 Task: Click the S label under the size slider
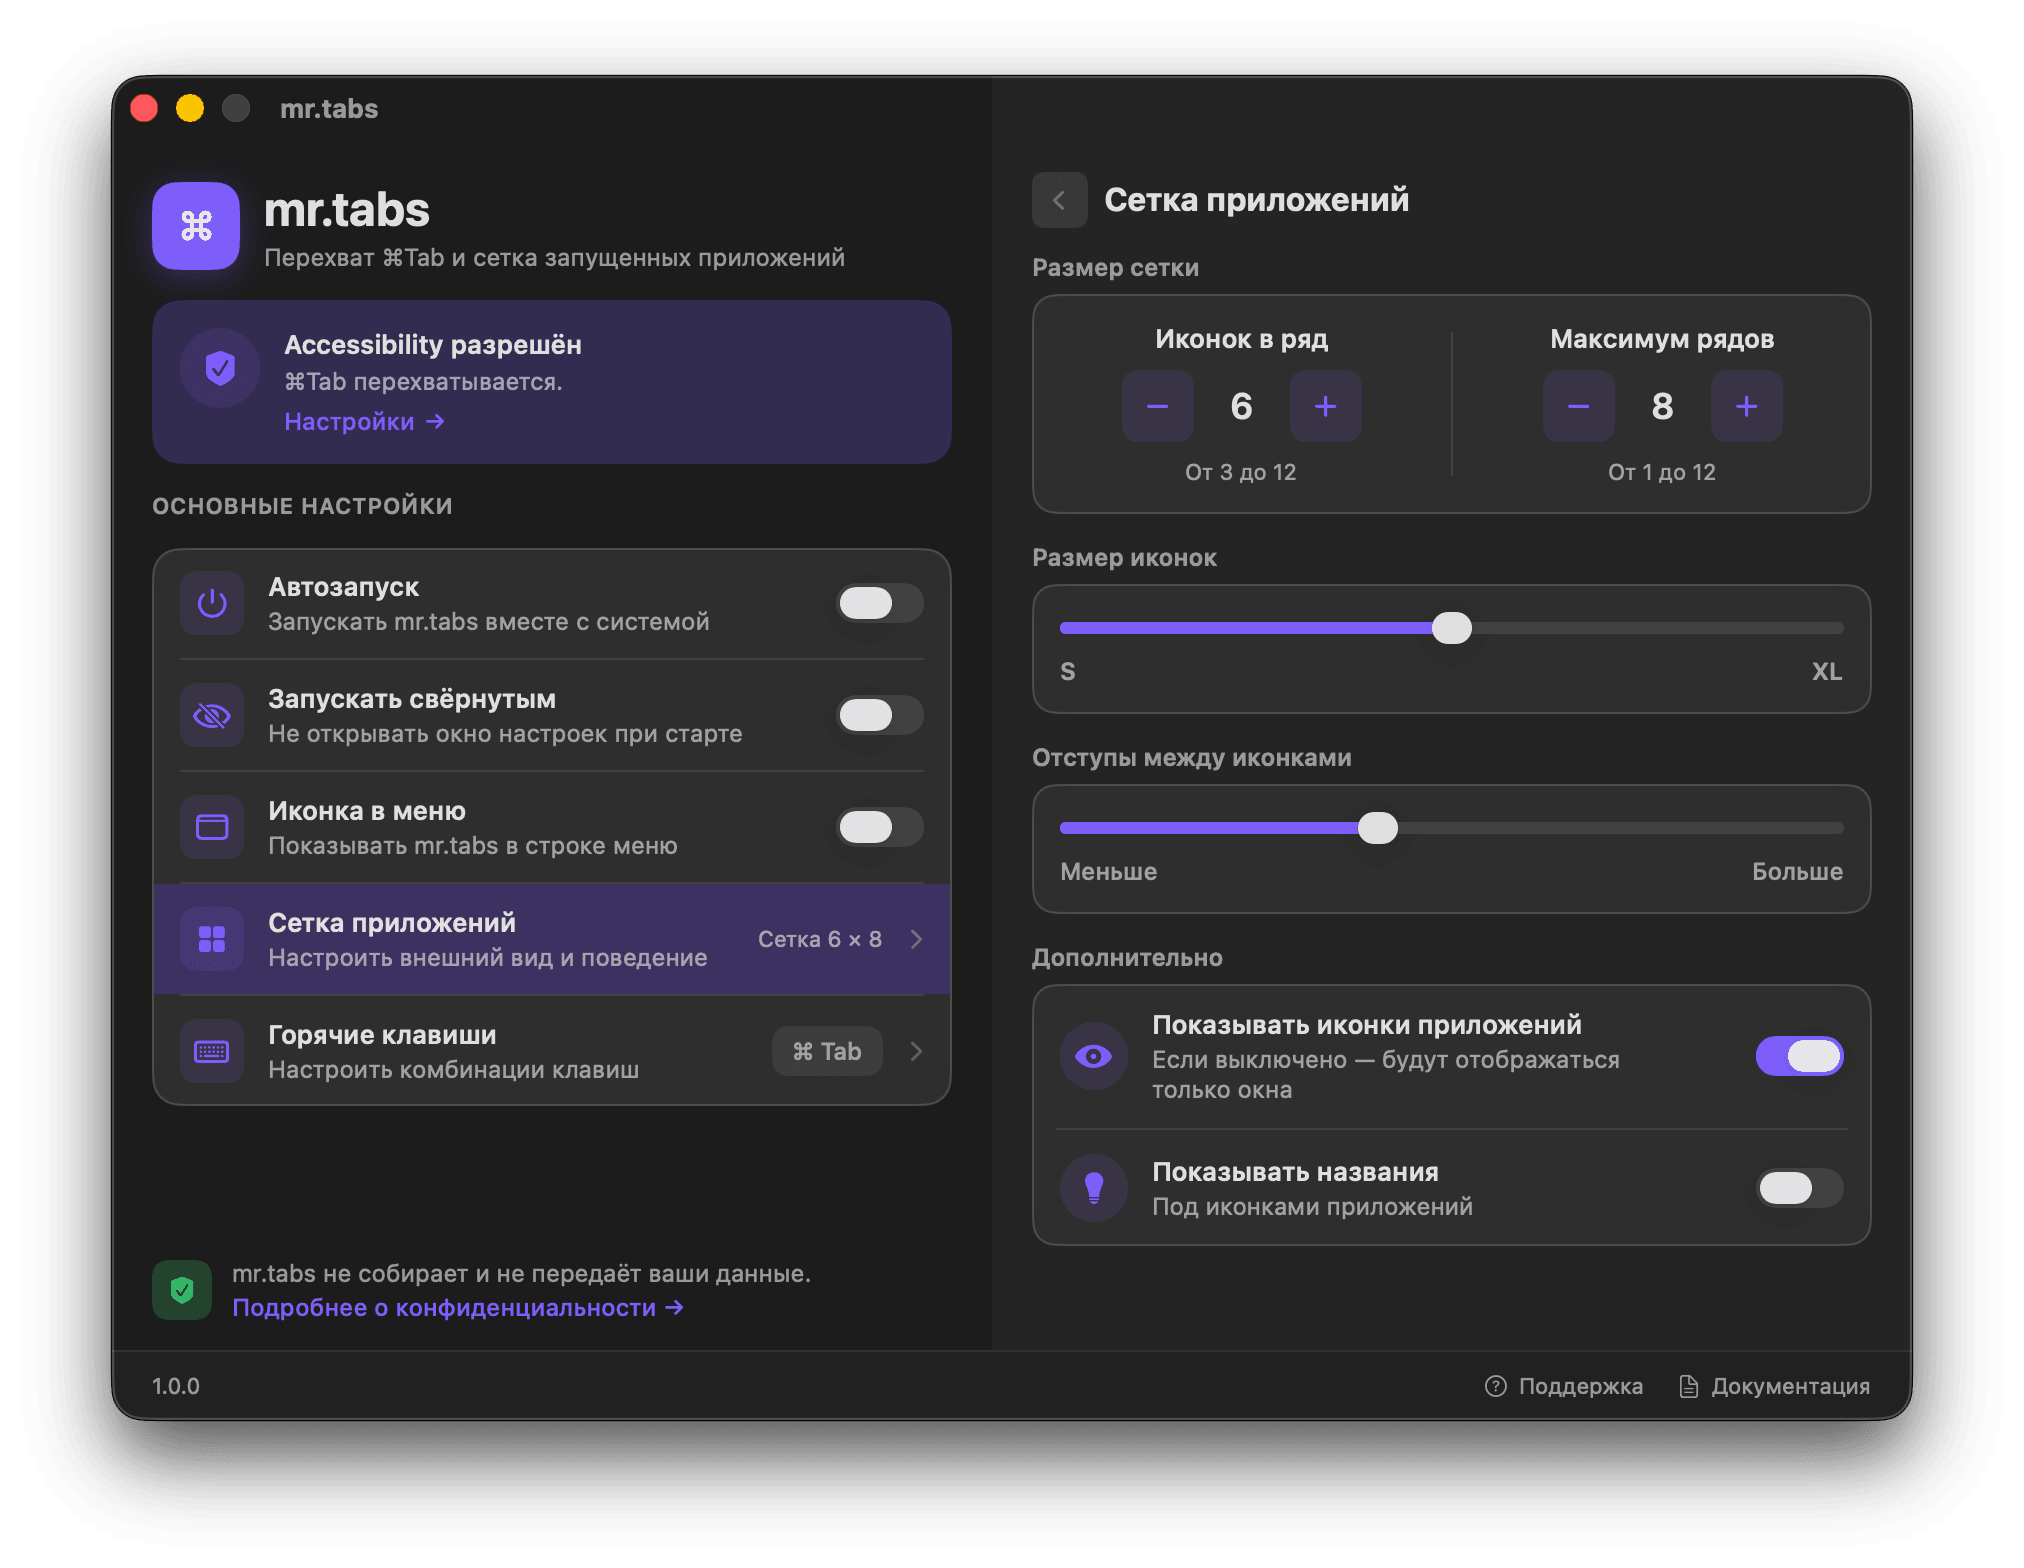1068,672
